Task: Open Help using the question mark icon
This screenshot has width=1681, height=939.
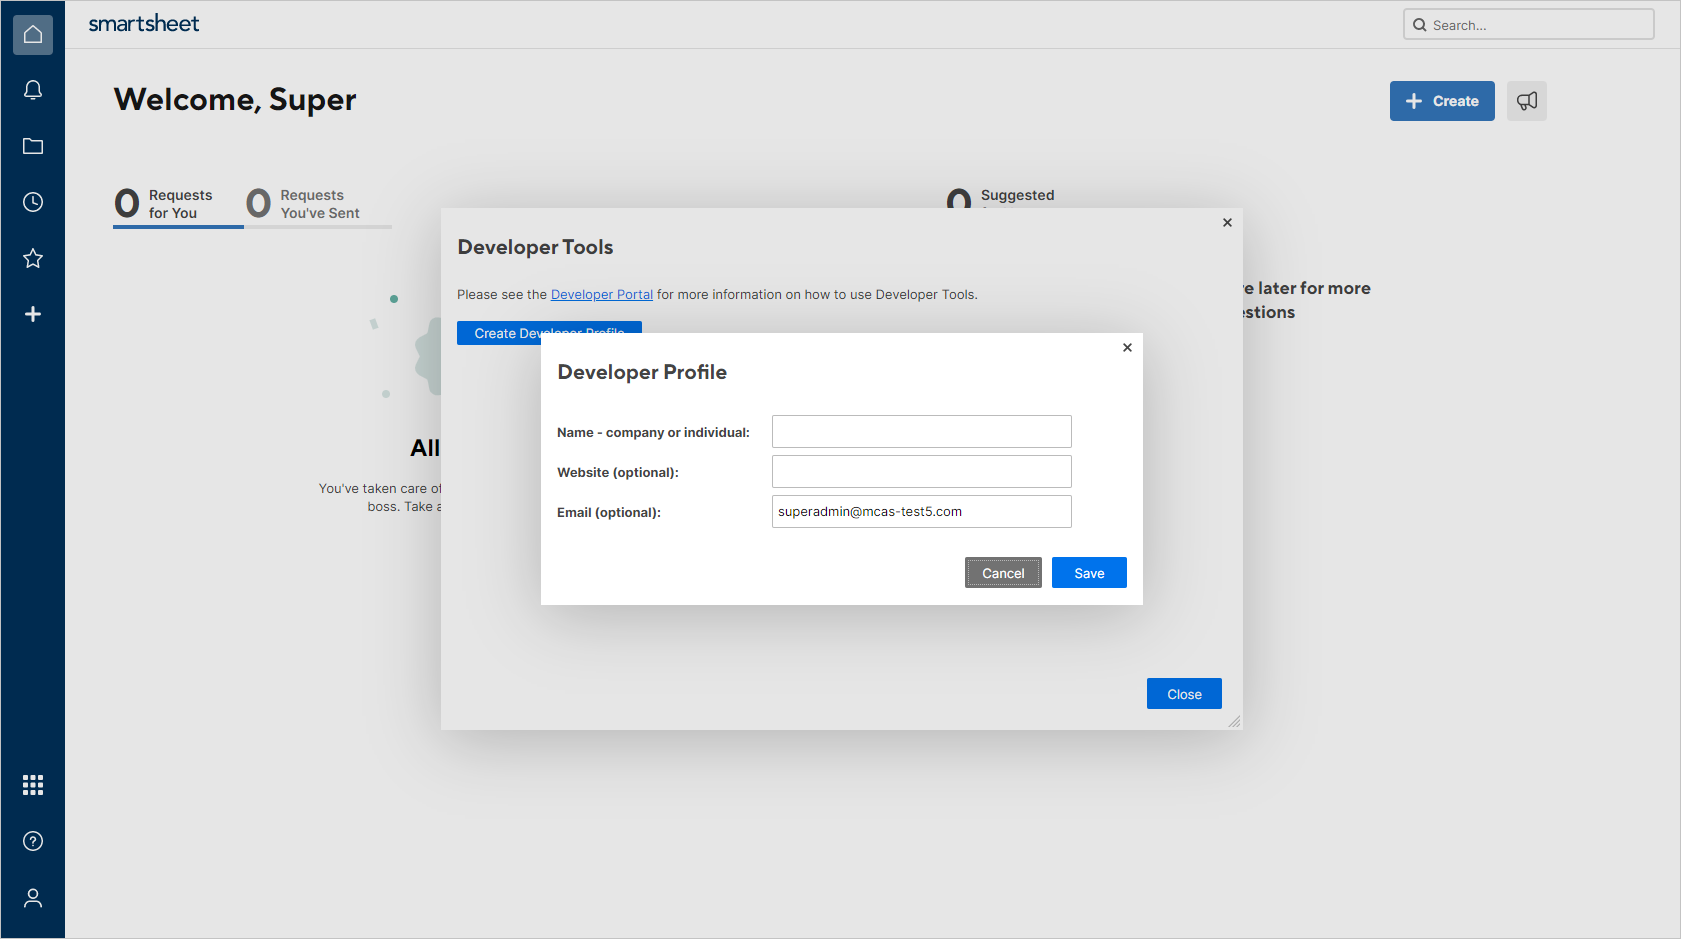Action: click(x=32, y=841)
